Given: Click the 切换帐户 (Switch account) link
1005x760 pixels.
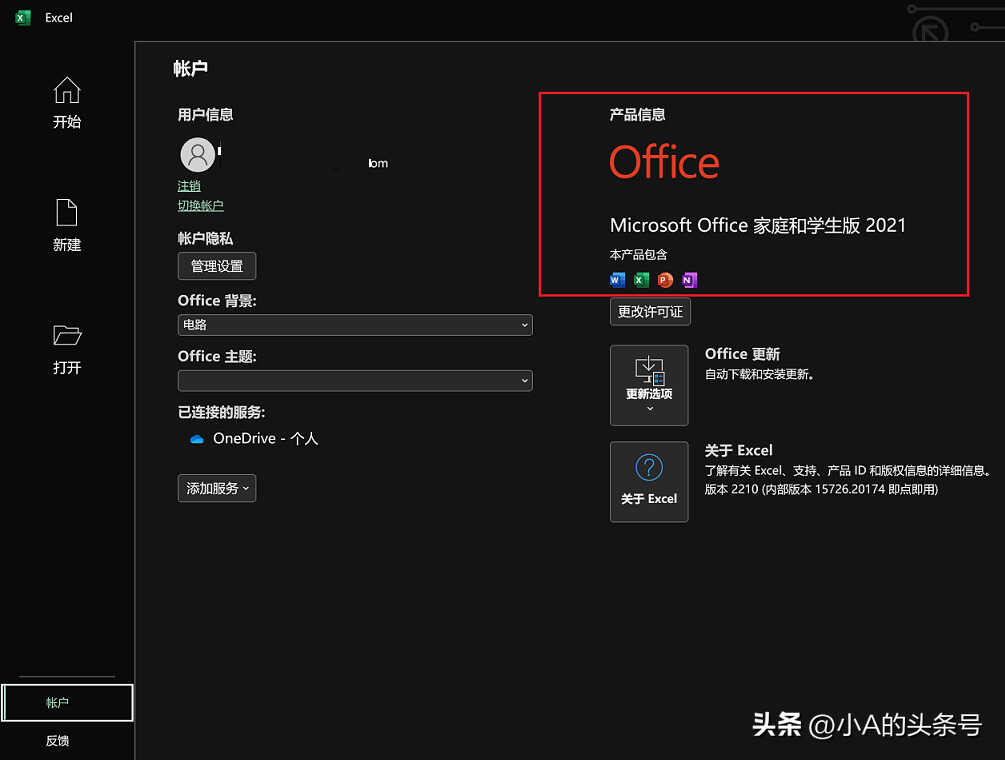Looking at the screenshot, I should coord(201,206).
